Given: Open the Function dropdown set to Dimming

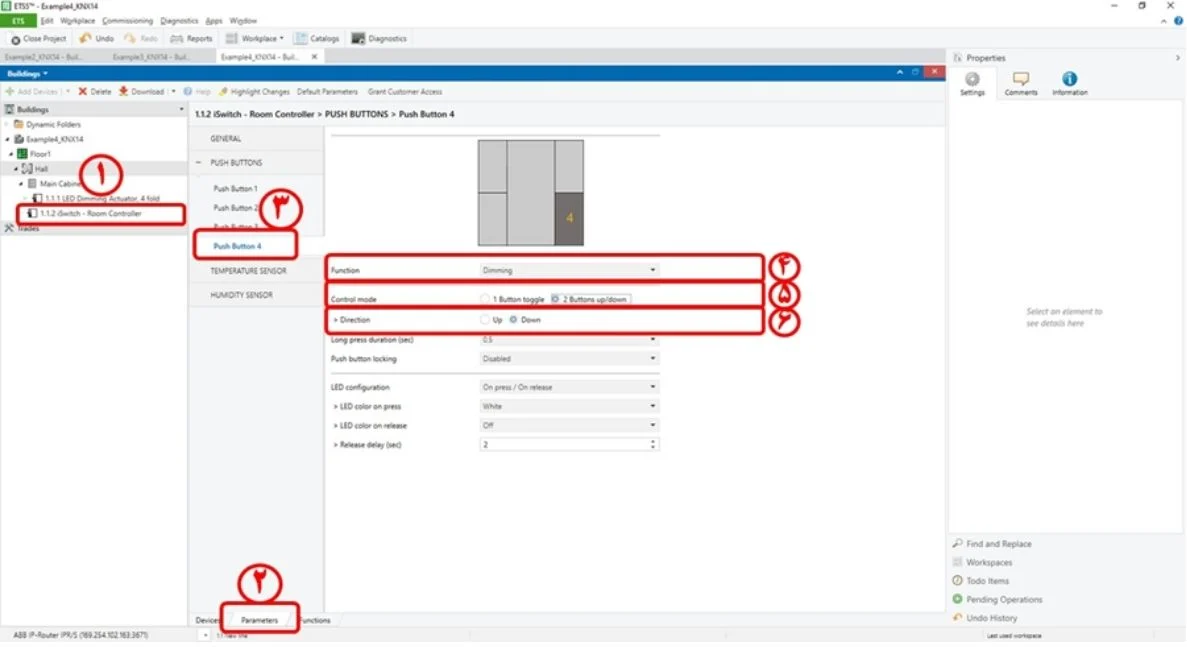Looking at the screenshot, I should [x=569, y=270].
